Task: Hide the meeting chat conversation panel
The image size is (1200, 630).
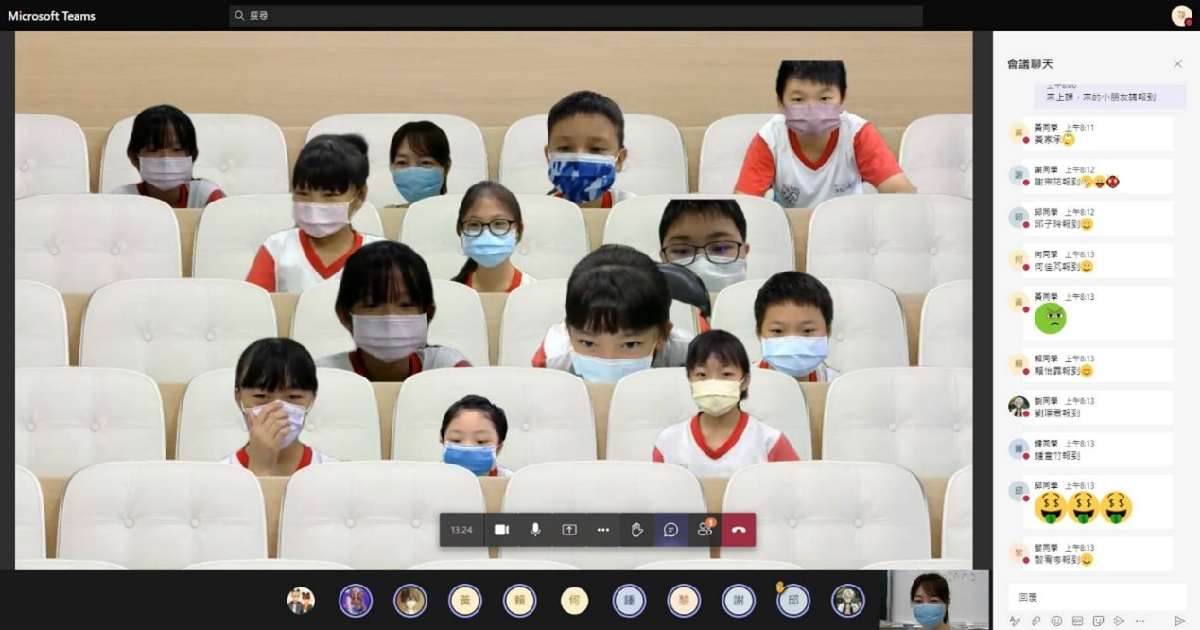Action: (x=671, y=530)
